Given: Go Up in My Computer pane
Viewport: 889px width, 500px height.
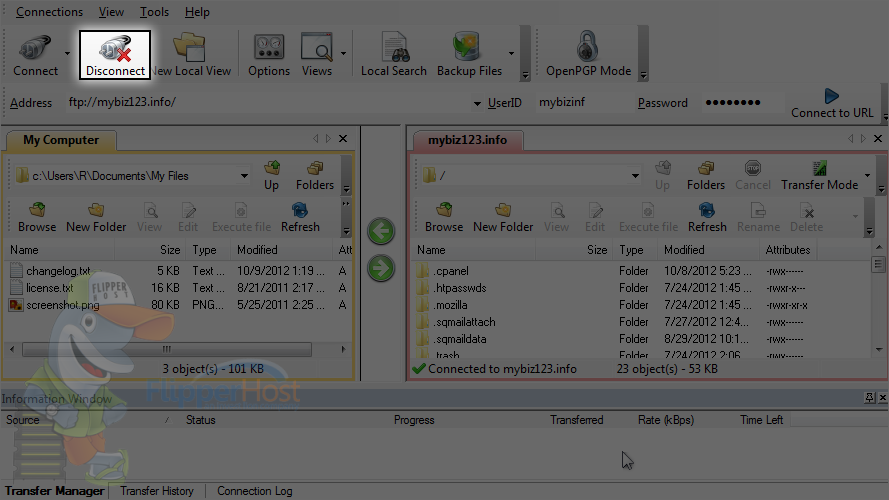Looking at the screenshot, I should tap(272, 176).
